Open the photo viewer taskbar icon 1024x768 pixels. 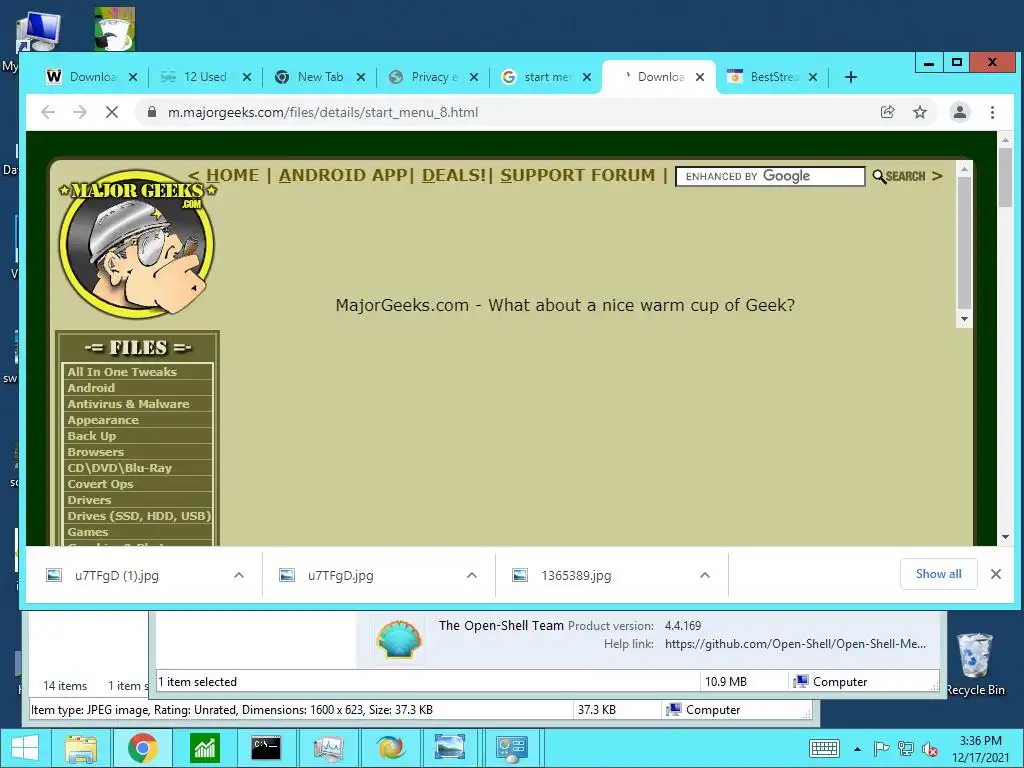point(450,748)
